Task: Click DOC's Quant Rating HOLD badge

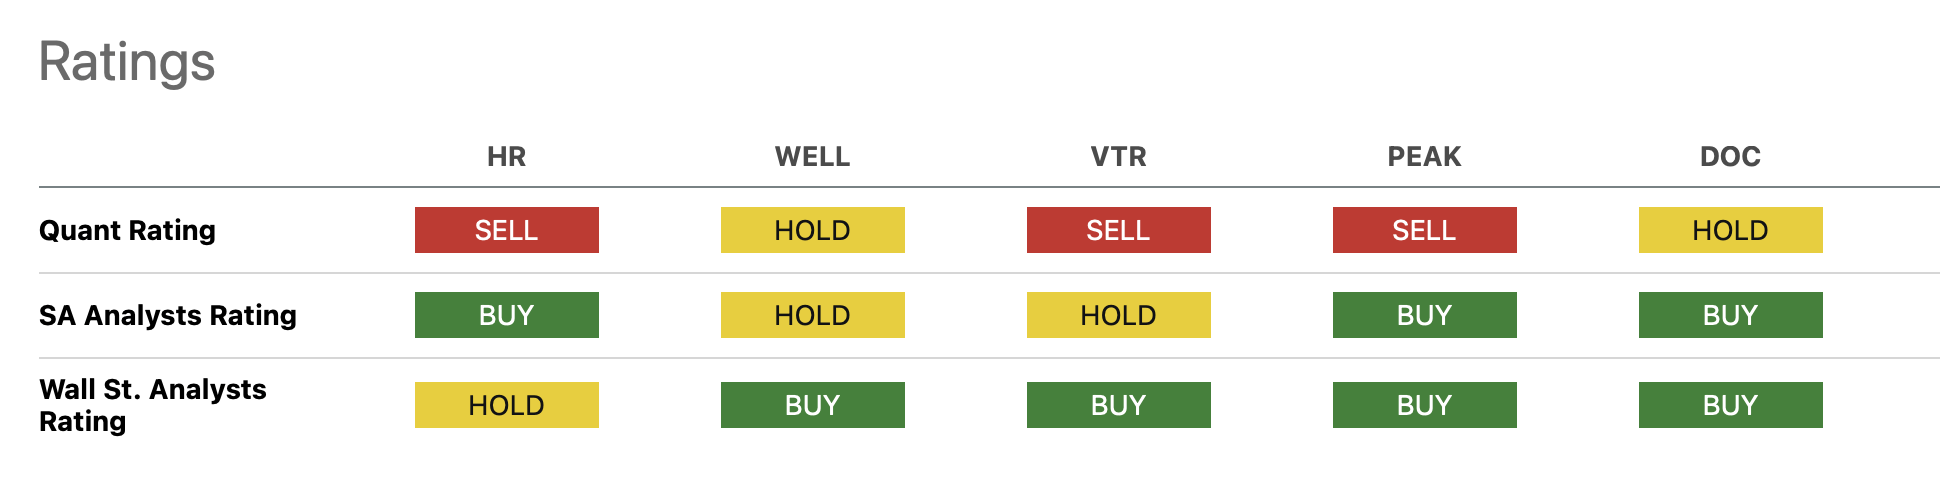Action: point(1730,230)
